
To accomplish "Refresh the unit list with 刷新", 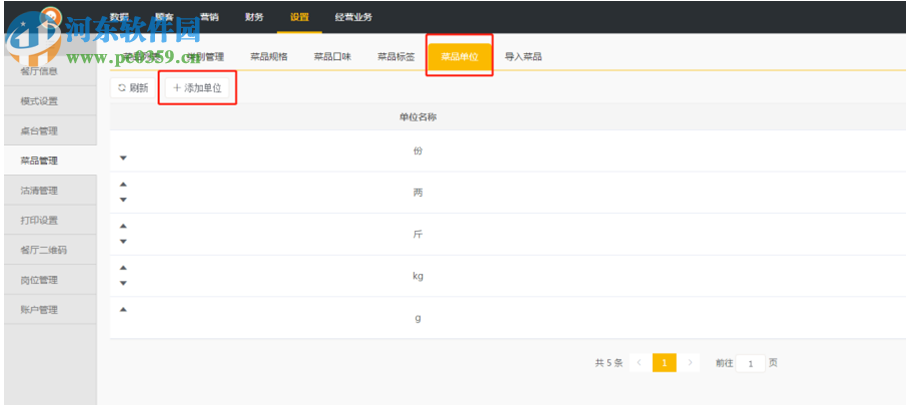I will (x=133, y=88).
